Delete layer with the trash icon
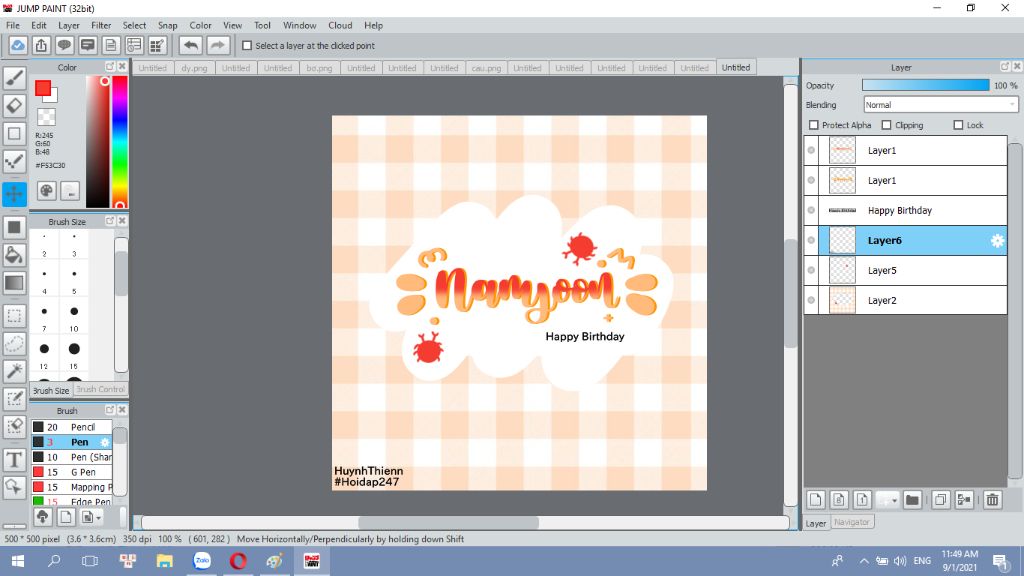Screen dimensions: 1024x576 click(993, 500)
